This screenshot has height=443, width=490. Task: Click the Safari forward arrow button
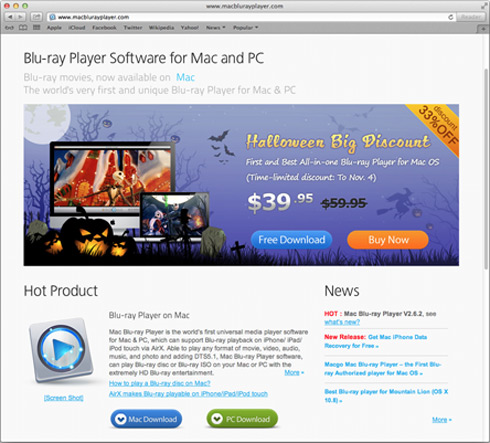pyautogui.click(x=20, y=17)
